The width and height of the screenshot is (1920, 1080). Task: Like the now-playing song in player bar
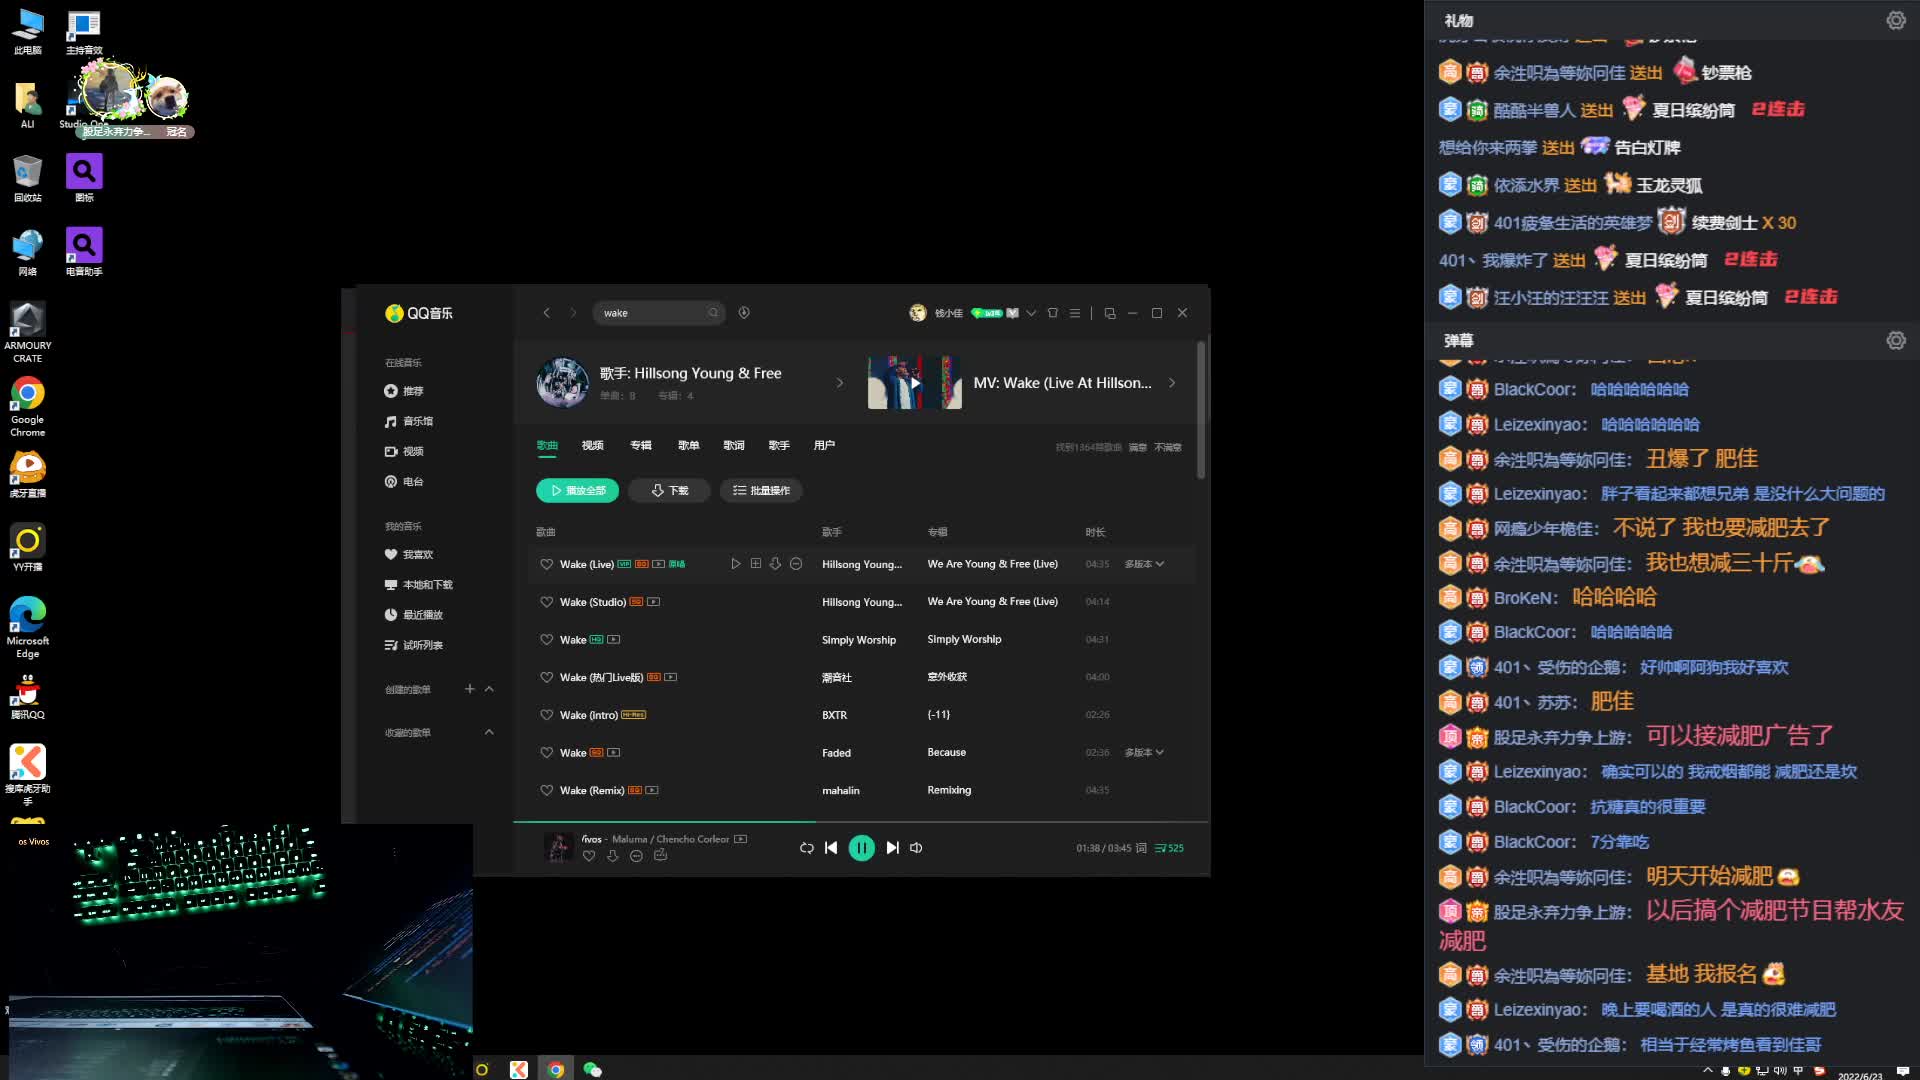tap(589, 856)
